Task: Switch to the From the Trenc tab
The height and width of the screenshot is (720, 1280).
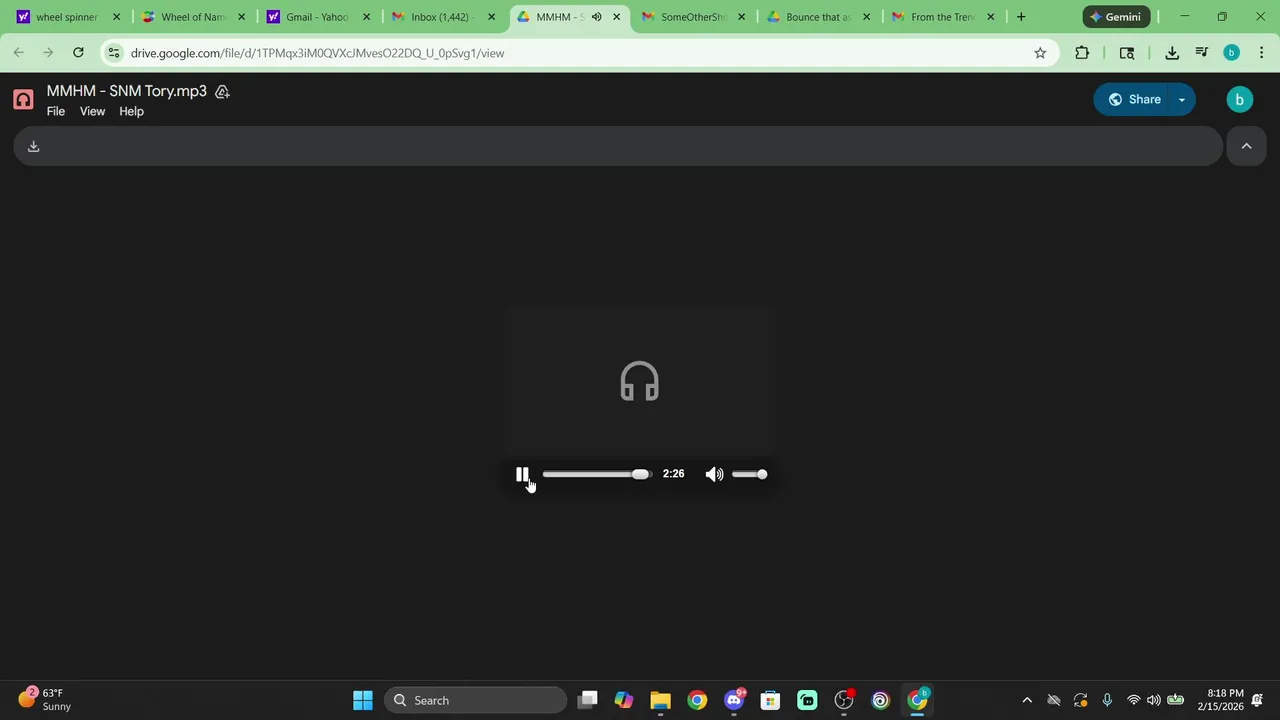Action: pyautogui.click(x=942, y=17)
